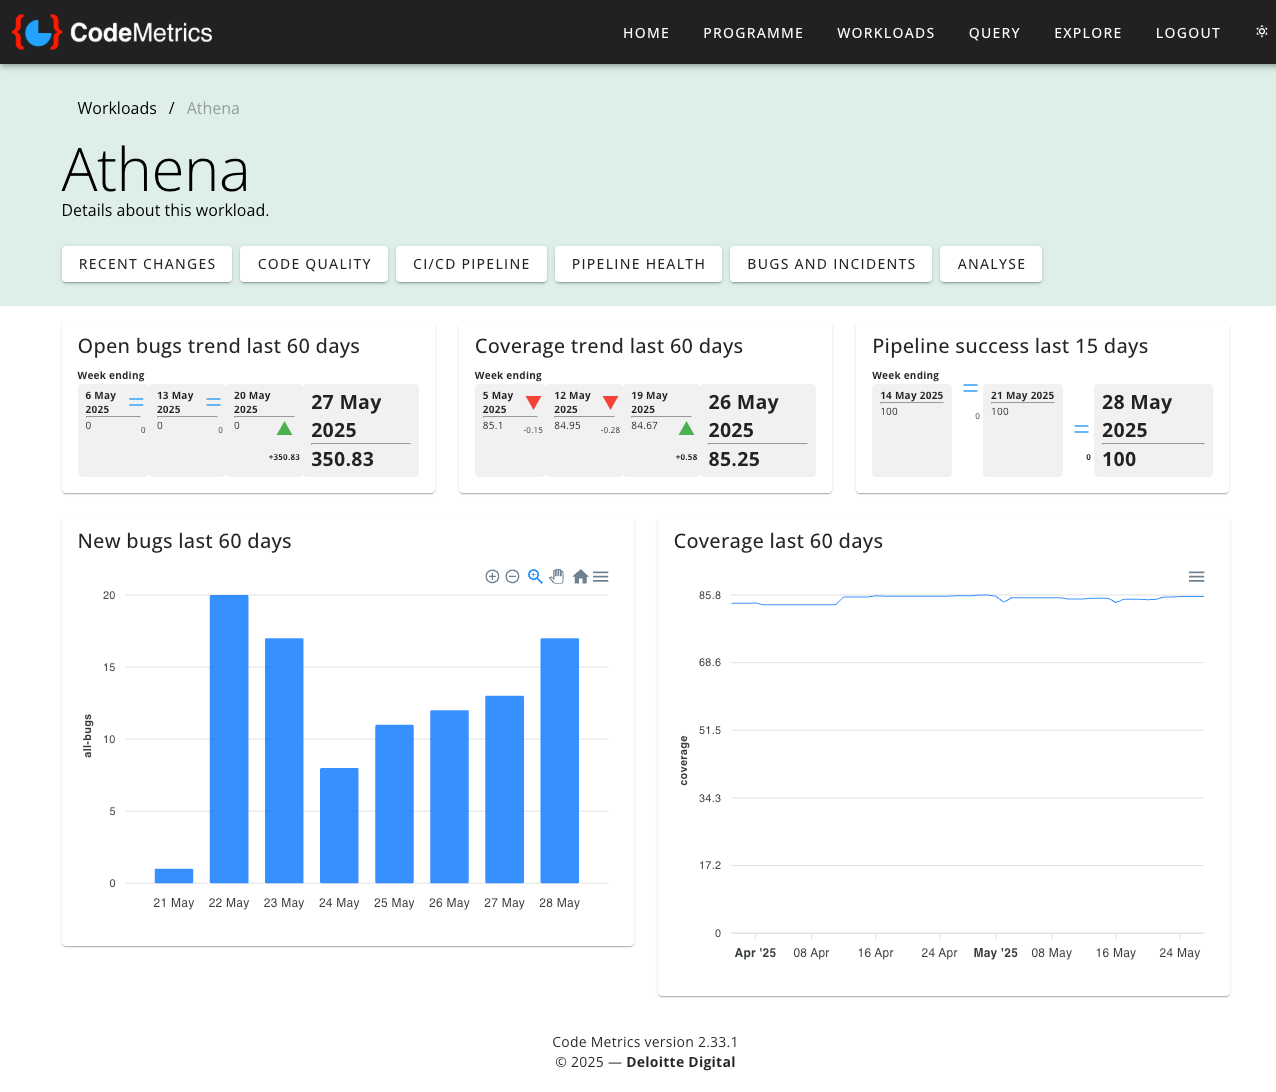Image resolution: width=1276 pixels, height=1092 pixels.
Task: Select the magnifier selection zoom tool
Action: coord(535,577)
